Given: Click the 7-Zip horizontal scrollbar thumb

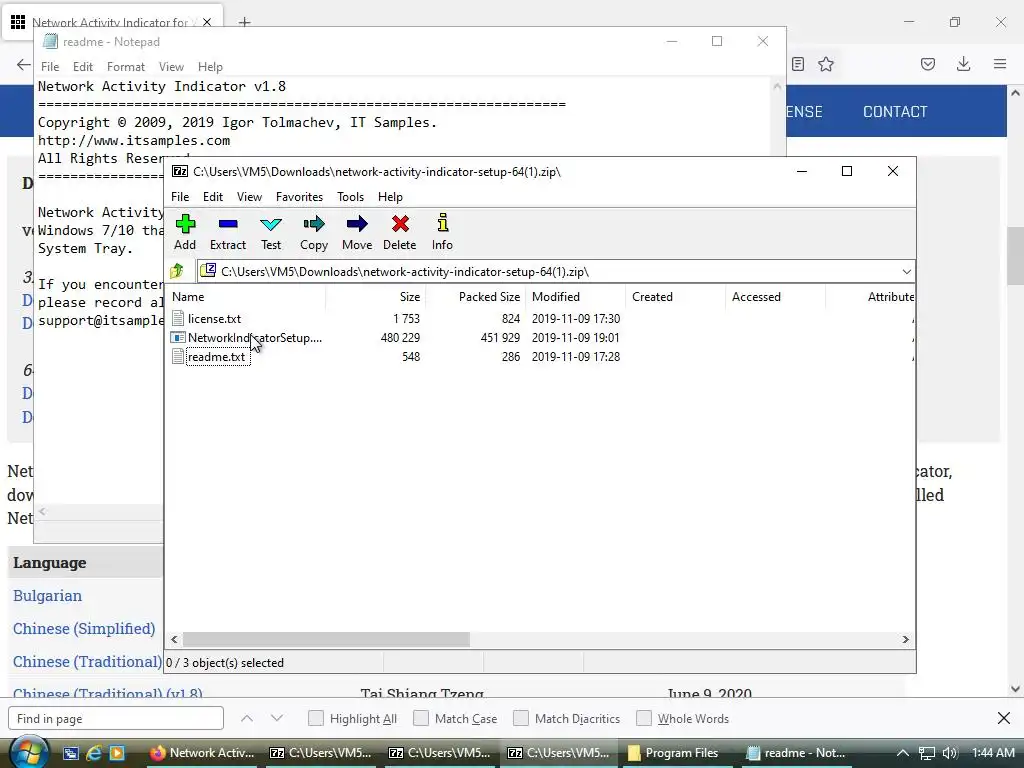Looking at the screenshot, I should coord(326,639).
